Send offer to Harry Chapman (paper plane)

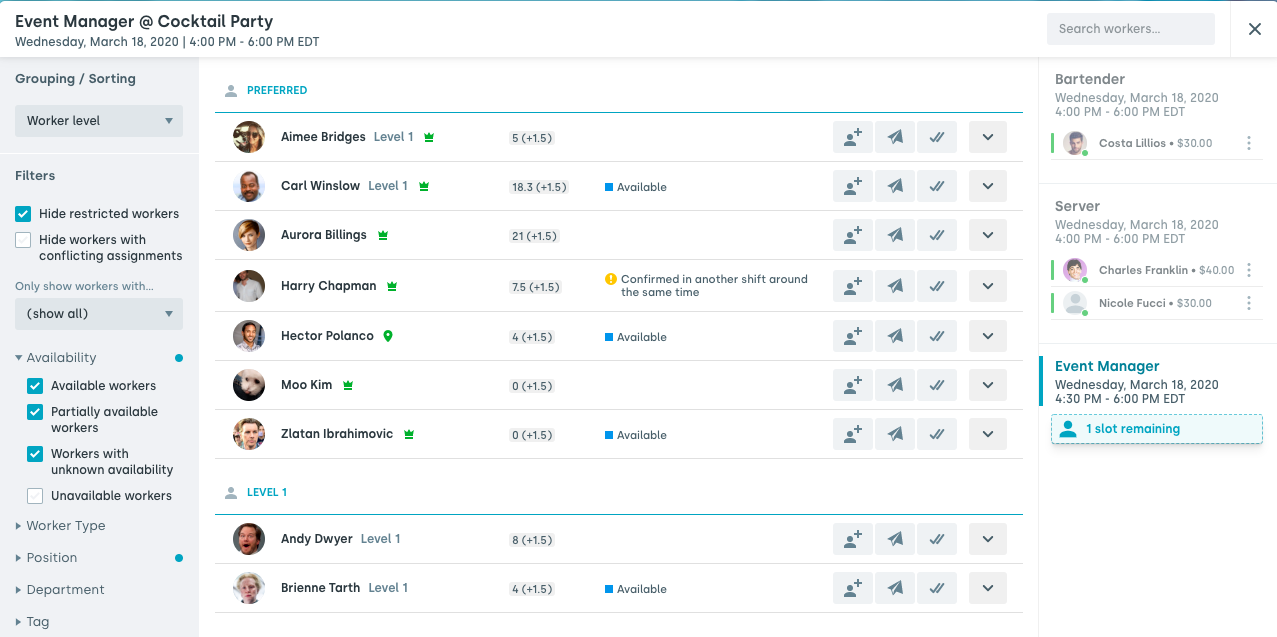tap(895, 286)
